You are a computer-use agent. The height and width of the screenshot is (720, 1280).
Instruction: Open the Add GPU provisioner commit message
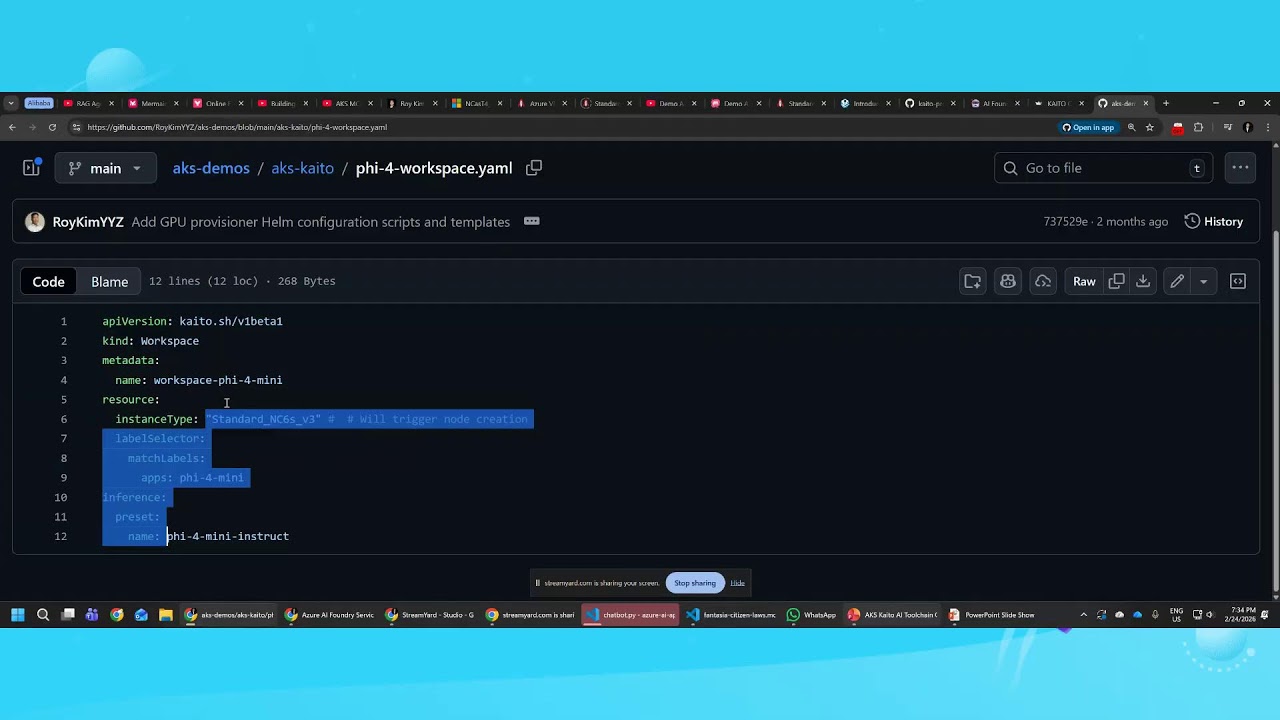tap(321, 222)
